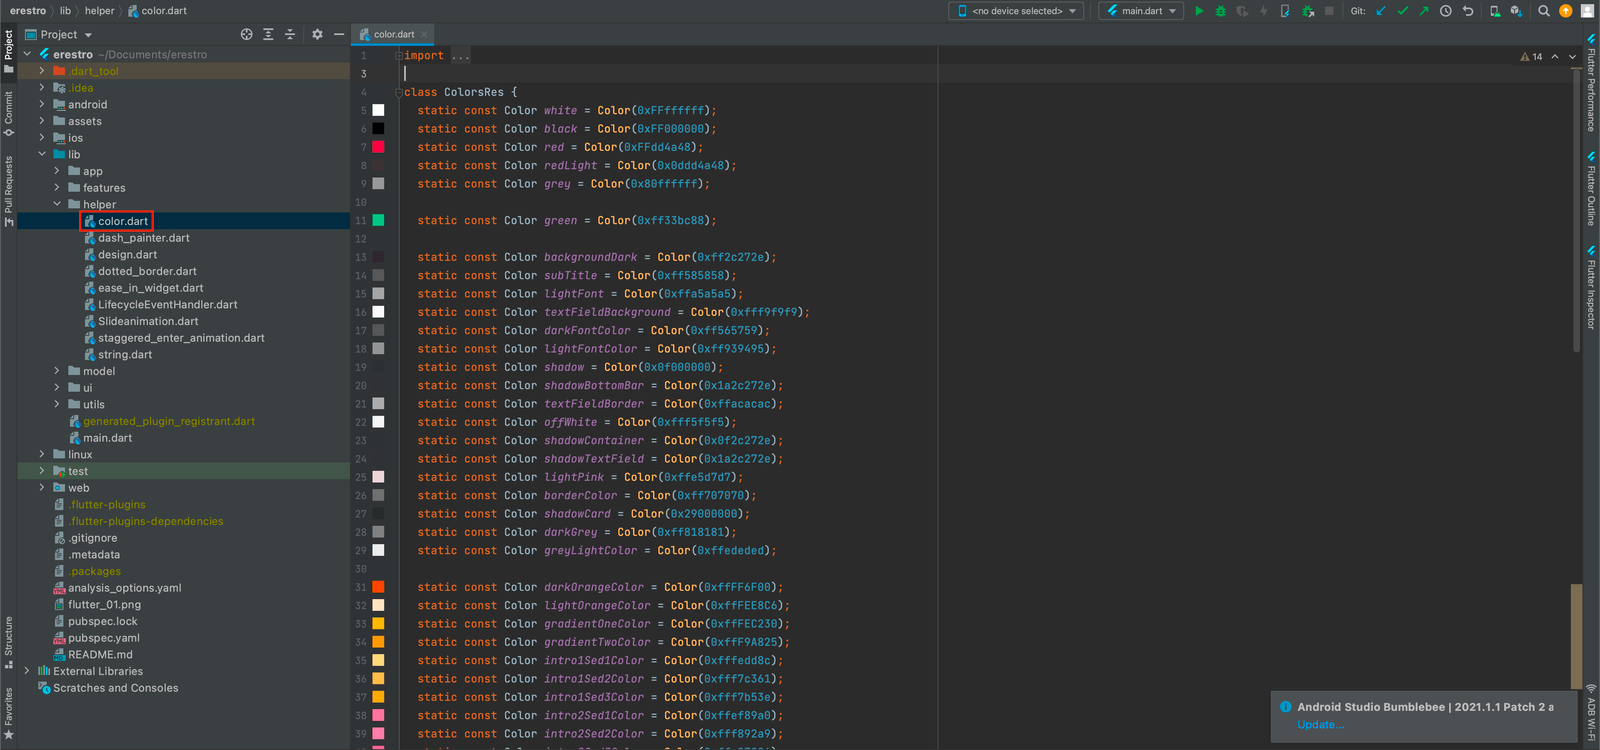1600x750 pixels.
Task: Open Git history clock icon
Action: click(1445, 11)
